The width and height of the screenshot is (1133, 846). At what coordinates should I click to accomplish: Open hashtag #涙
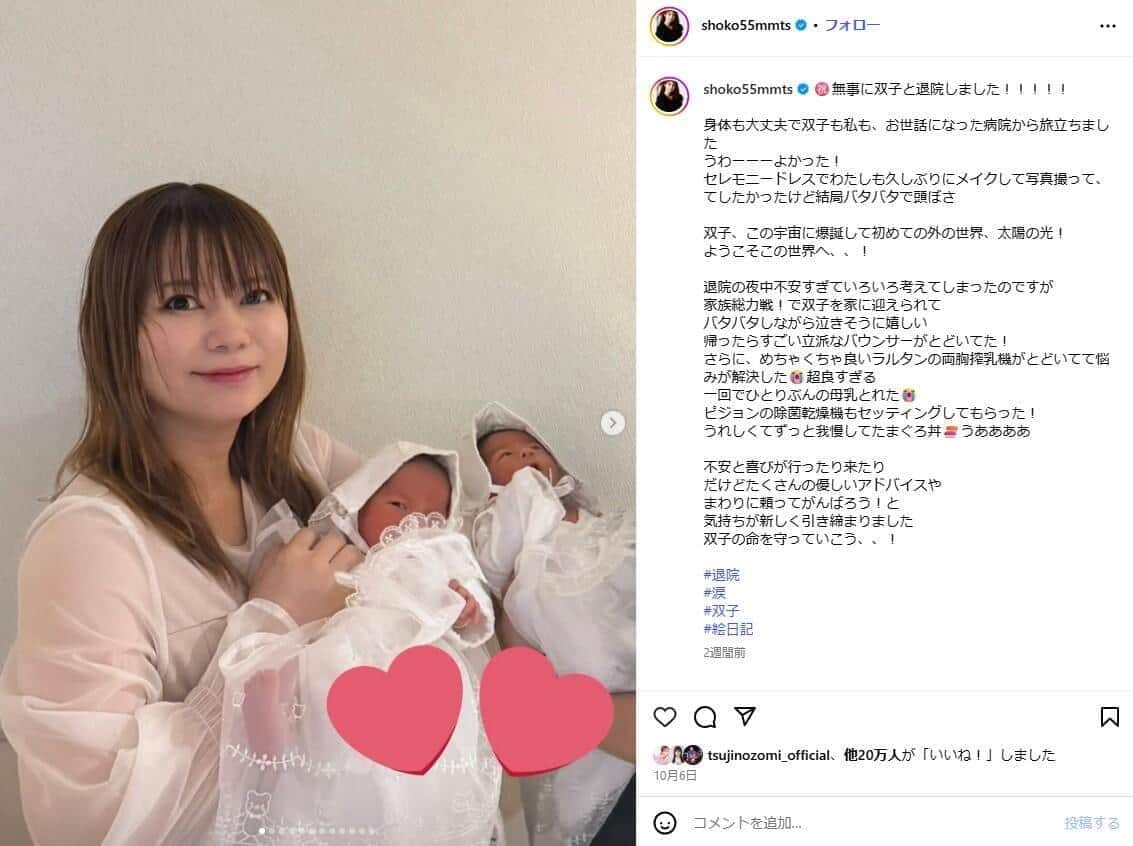pos(714,593)
